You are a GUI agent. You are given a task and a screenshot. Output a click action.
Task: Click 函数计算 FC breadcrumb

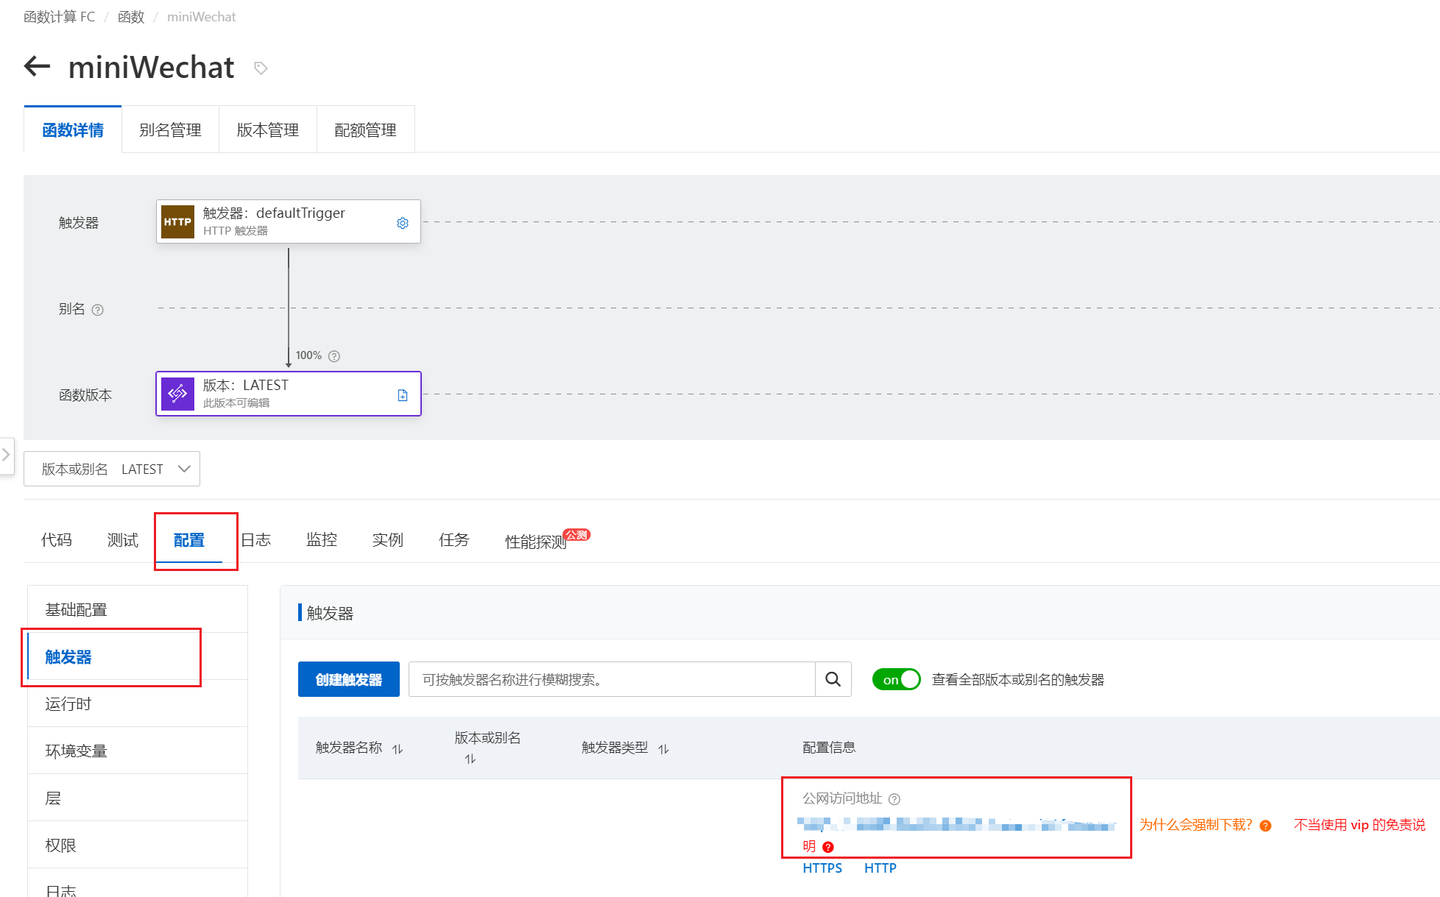(x=60, y=17)
